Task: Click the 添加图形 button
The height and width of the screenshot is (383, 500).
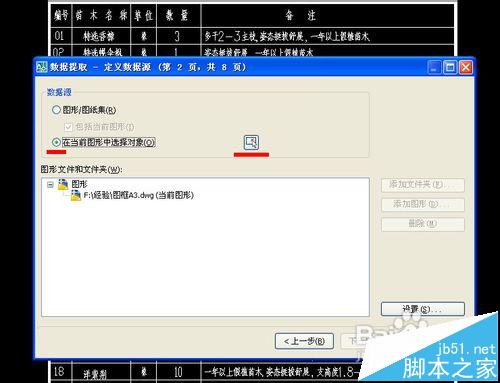Action: pyautogui.click(x=423, y=204)
